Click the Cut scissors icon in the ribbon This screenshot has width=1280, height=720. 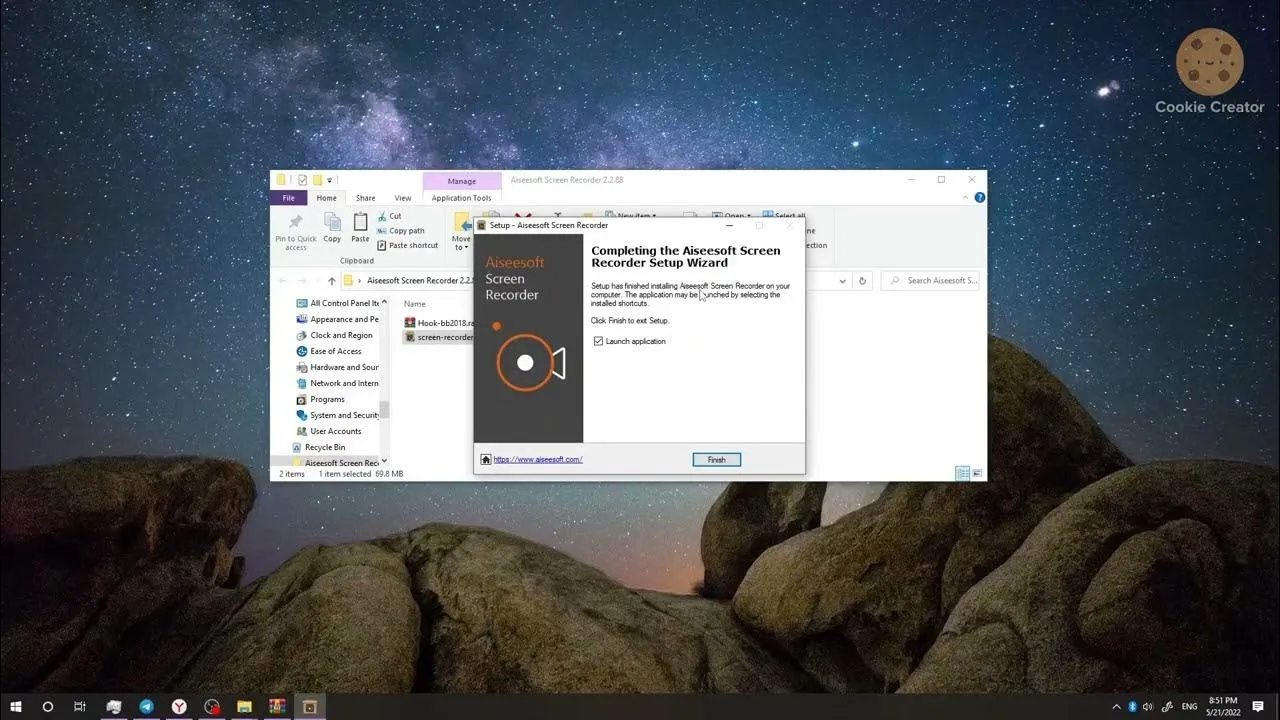pos(382,216)
